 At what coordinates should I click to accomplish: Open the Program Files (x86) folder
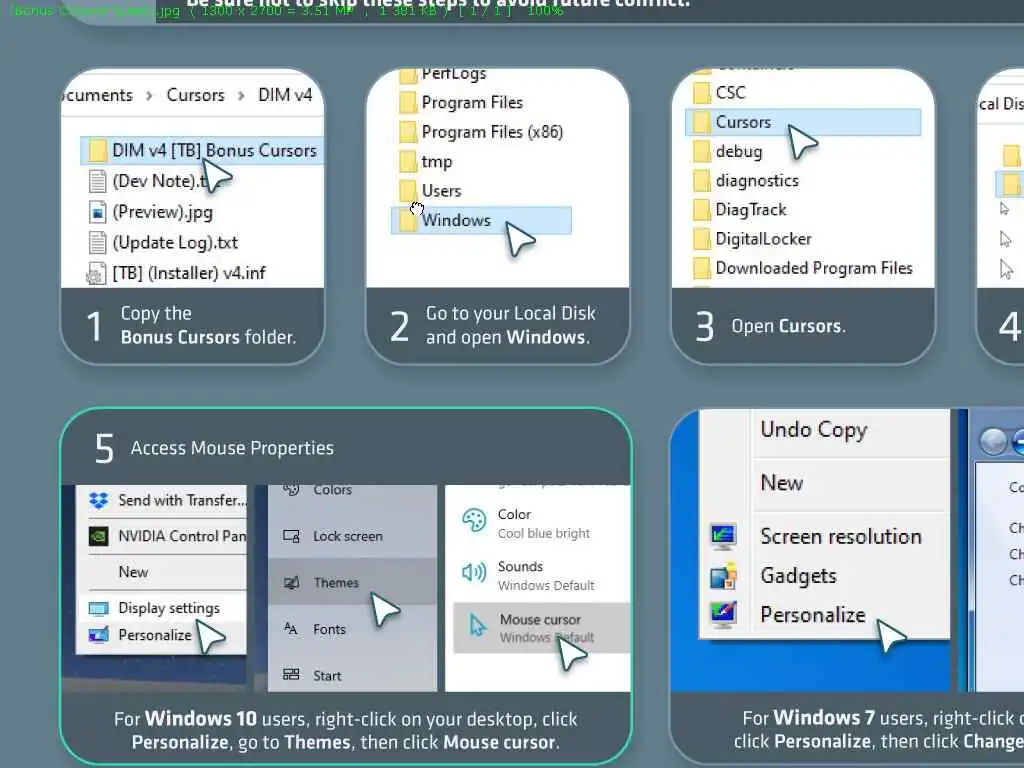[x=481, y=132]
